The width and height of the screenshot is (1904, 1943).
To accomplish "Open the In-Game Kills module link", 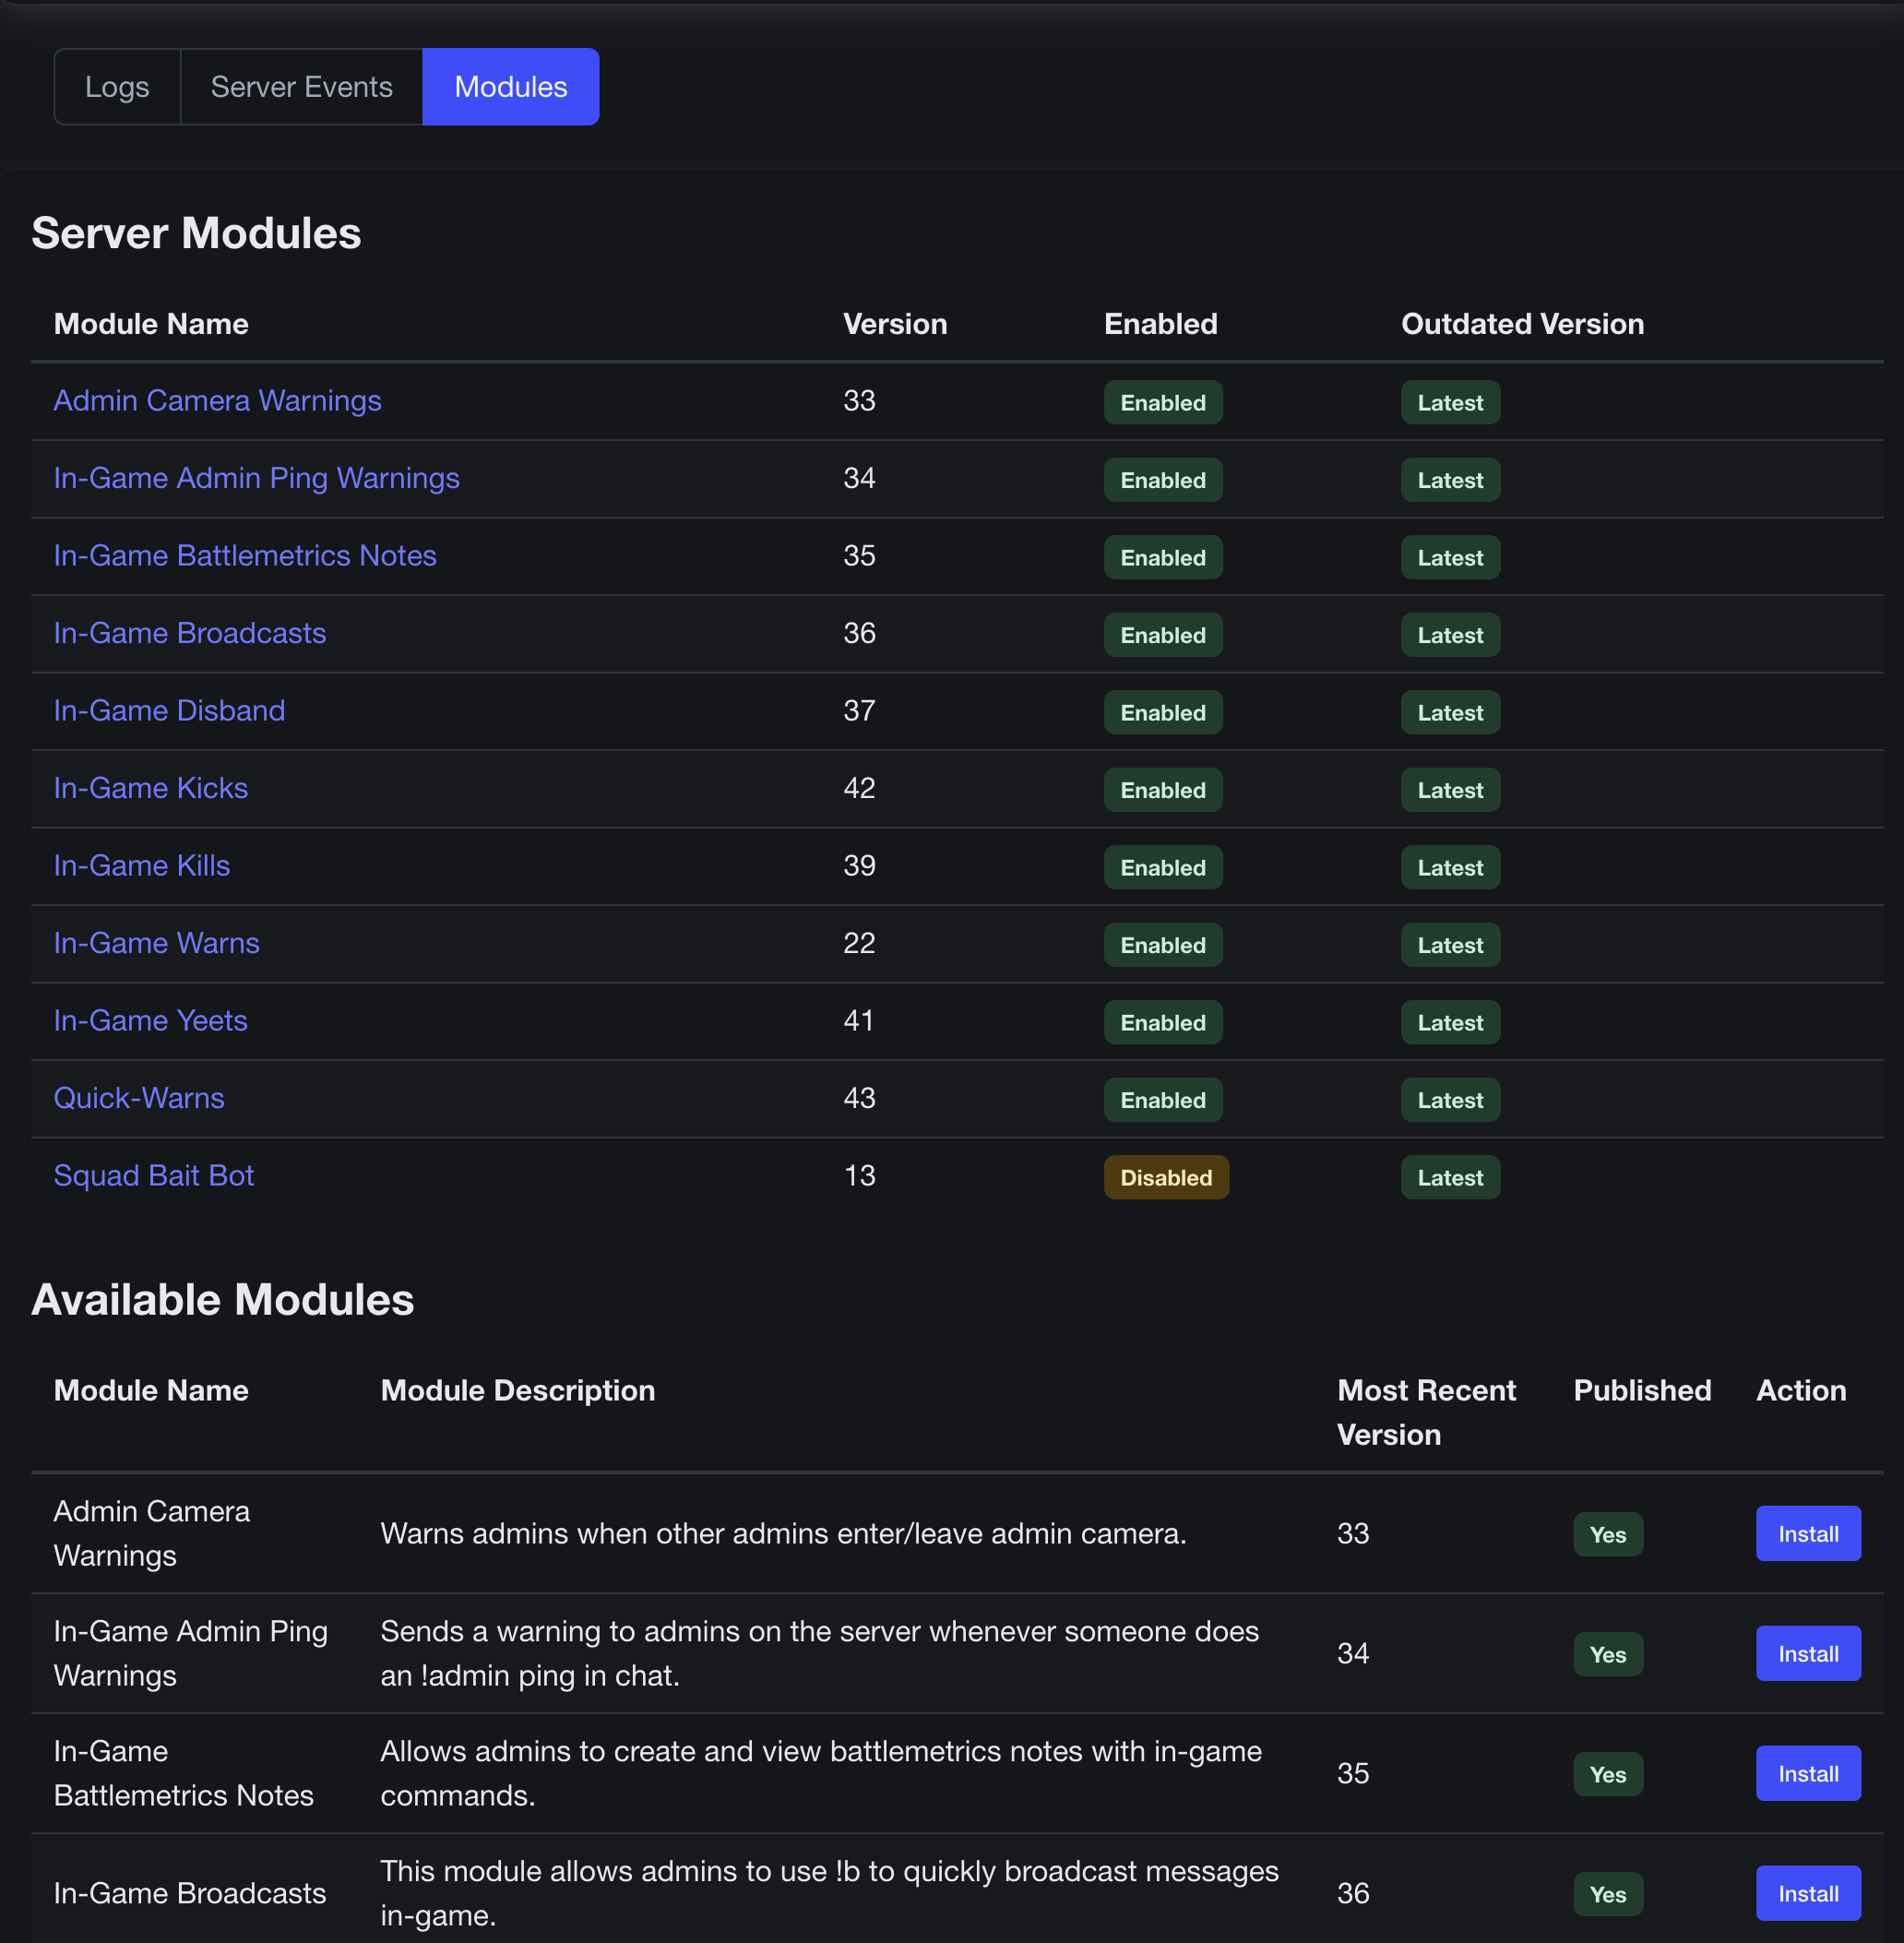I will tap(141, 866).
